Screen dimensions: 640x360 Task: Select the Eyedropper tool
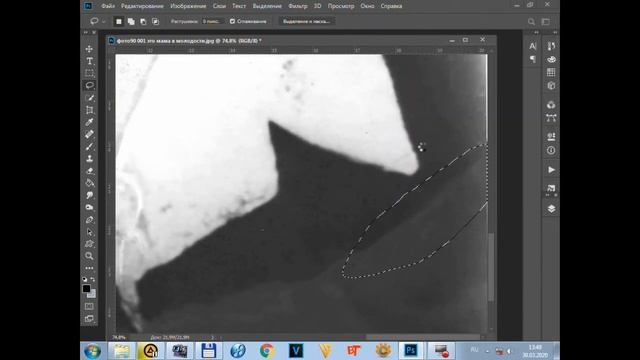[89, 122]
